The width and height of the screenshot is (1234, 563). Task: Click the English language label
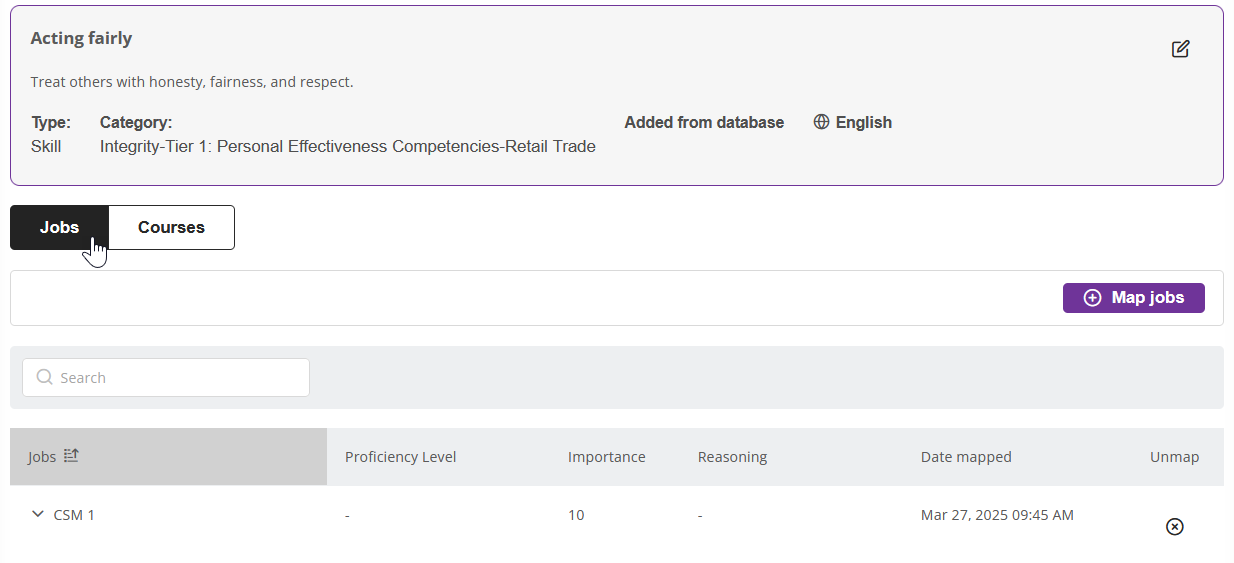863,122
